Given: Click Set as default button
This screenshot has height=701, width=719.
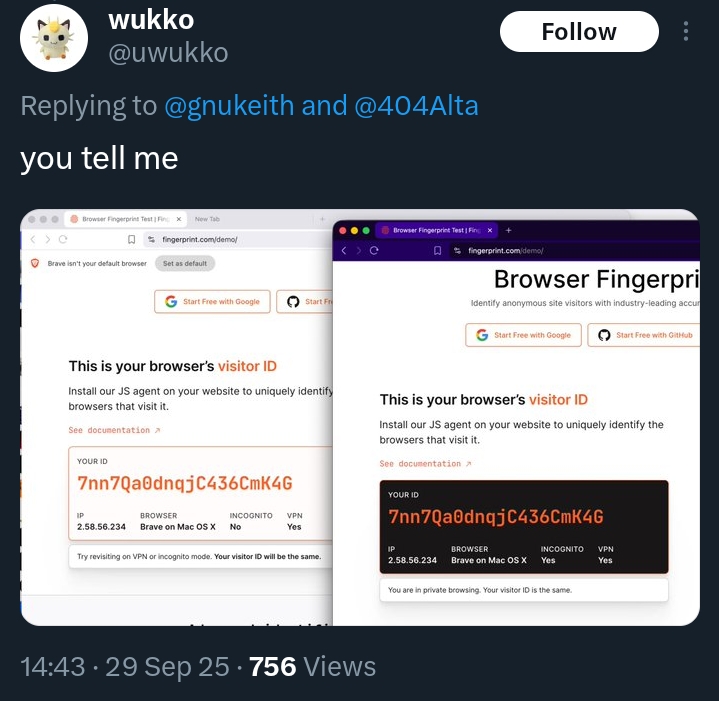Looking at the screenshot, I should point(185,264).
